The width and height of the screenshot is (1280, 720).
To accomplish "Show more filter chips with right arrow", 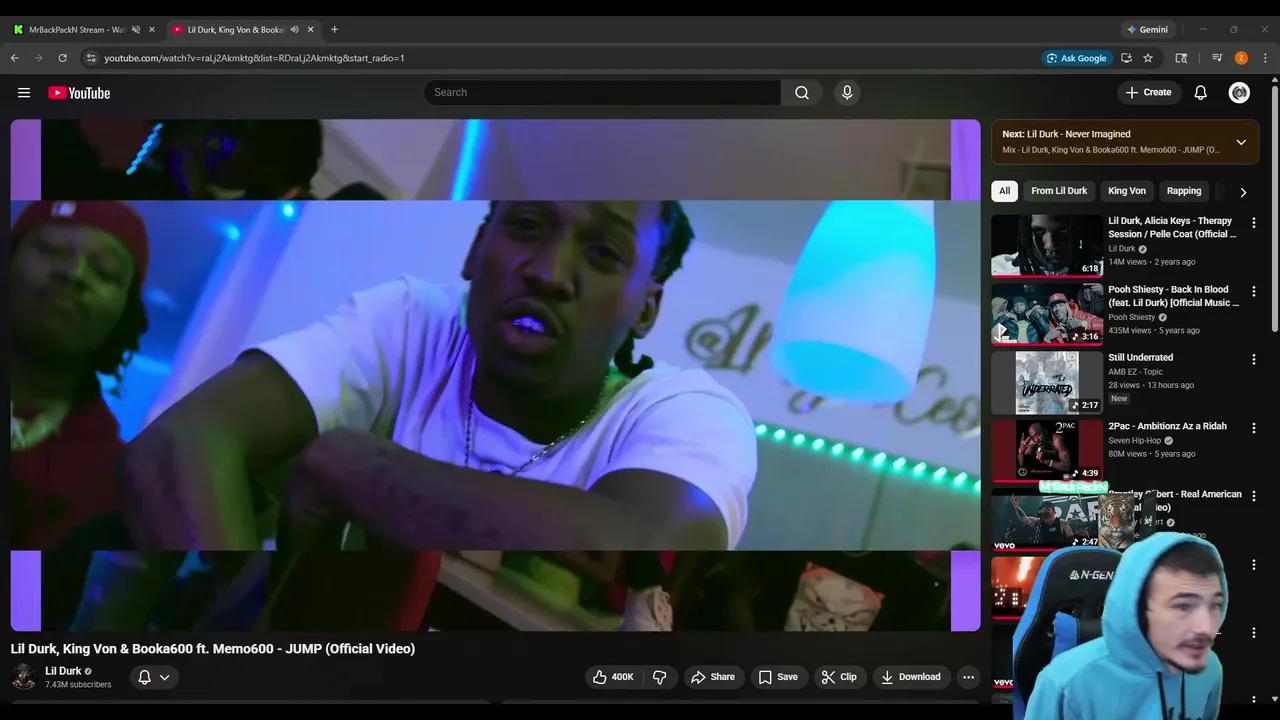I will [1243, 192].
